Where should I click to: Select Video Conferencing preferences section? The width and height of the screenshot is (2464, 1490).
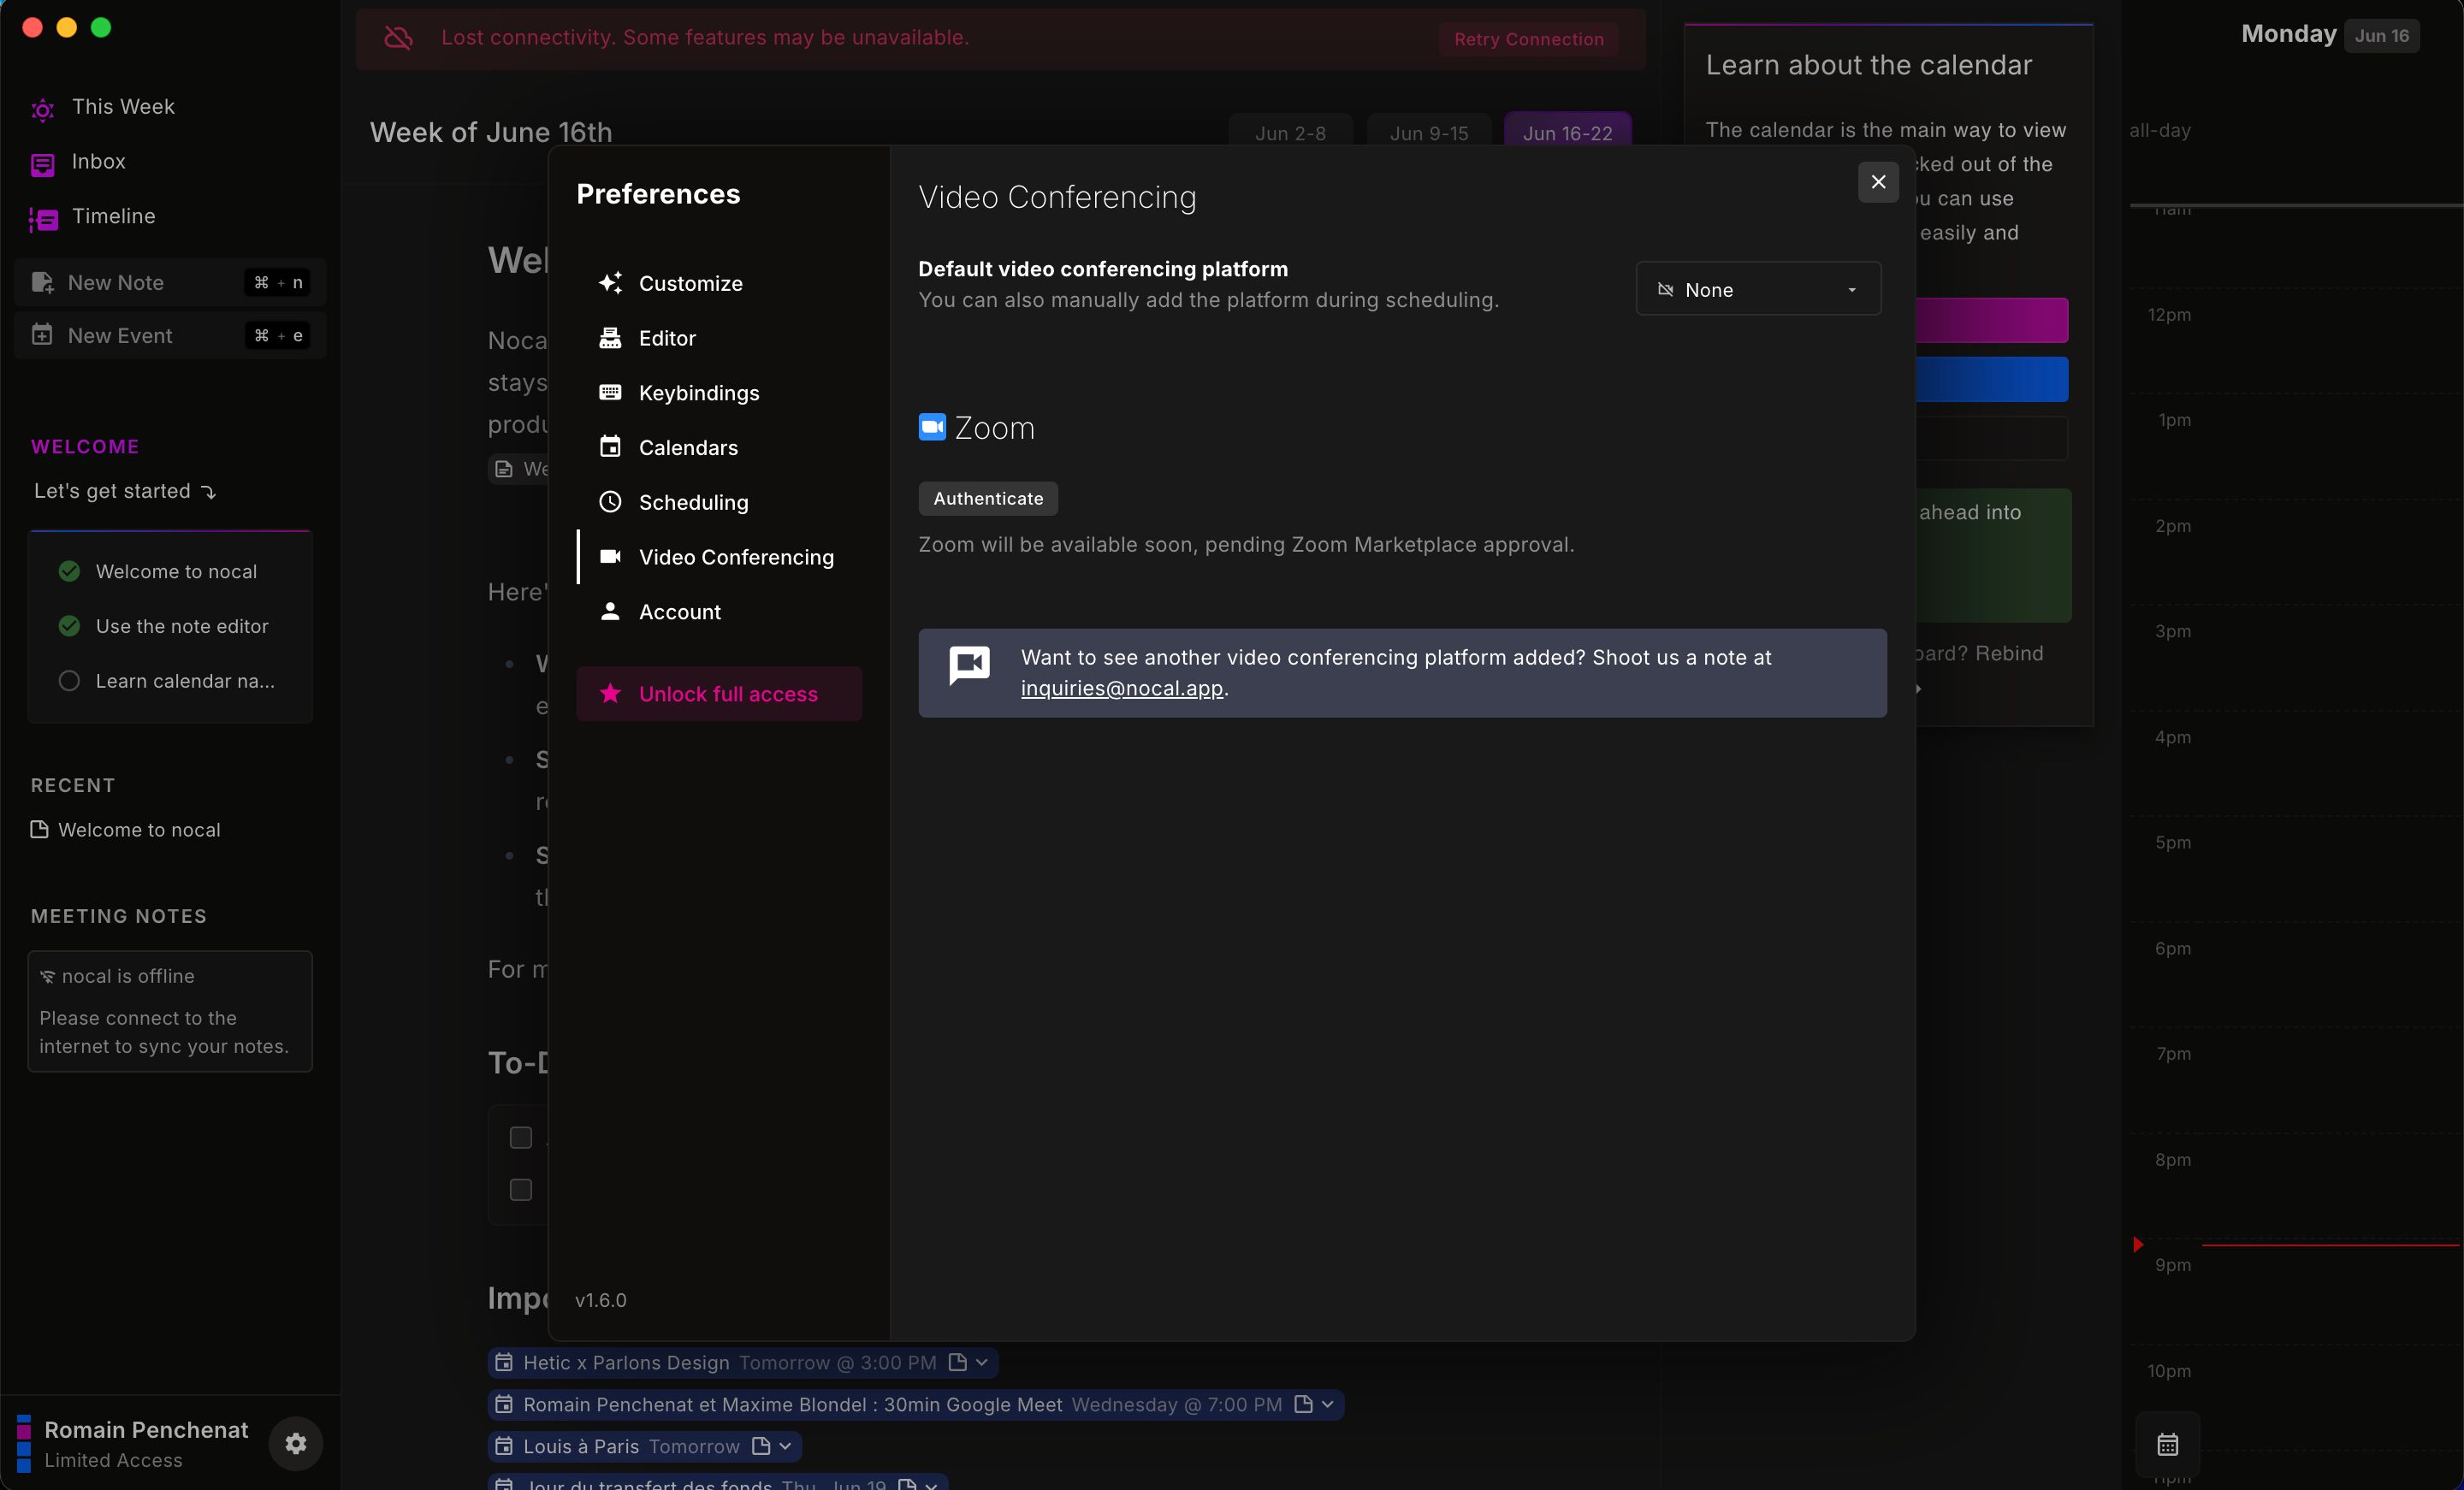click(x=718, y=557)
